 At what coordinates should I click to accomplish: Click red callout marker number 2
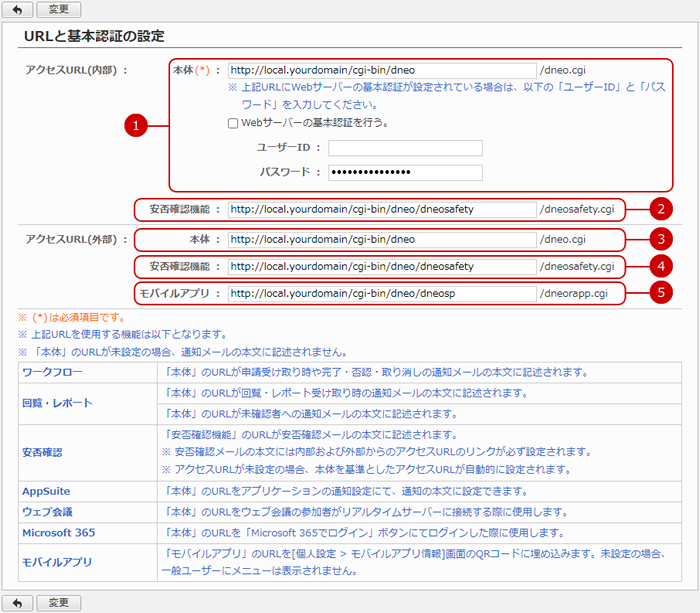[658, 210]
